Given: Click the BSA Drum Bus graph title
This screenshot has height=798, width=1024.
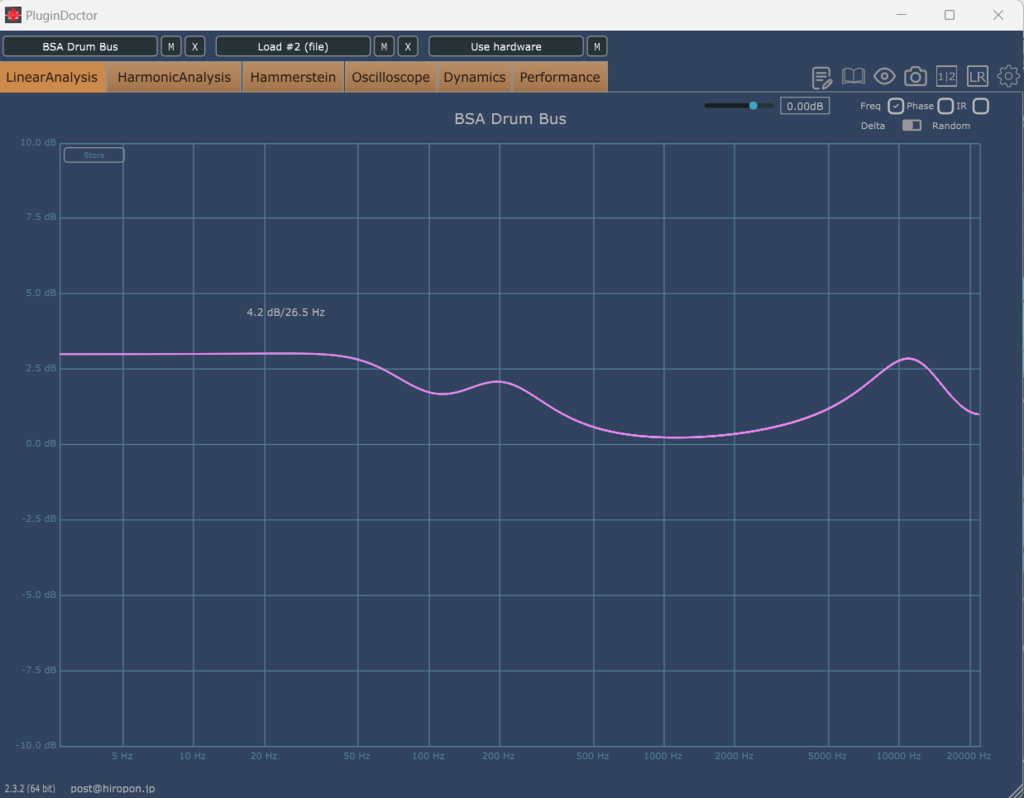Looking at the screenshot, I should [x=510, y=119].
